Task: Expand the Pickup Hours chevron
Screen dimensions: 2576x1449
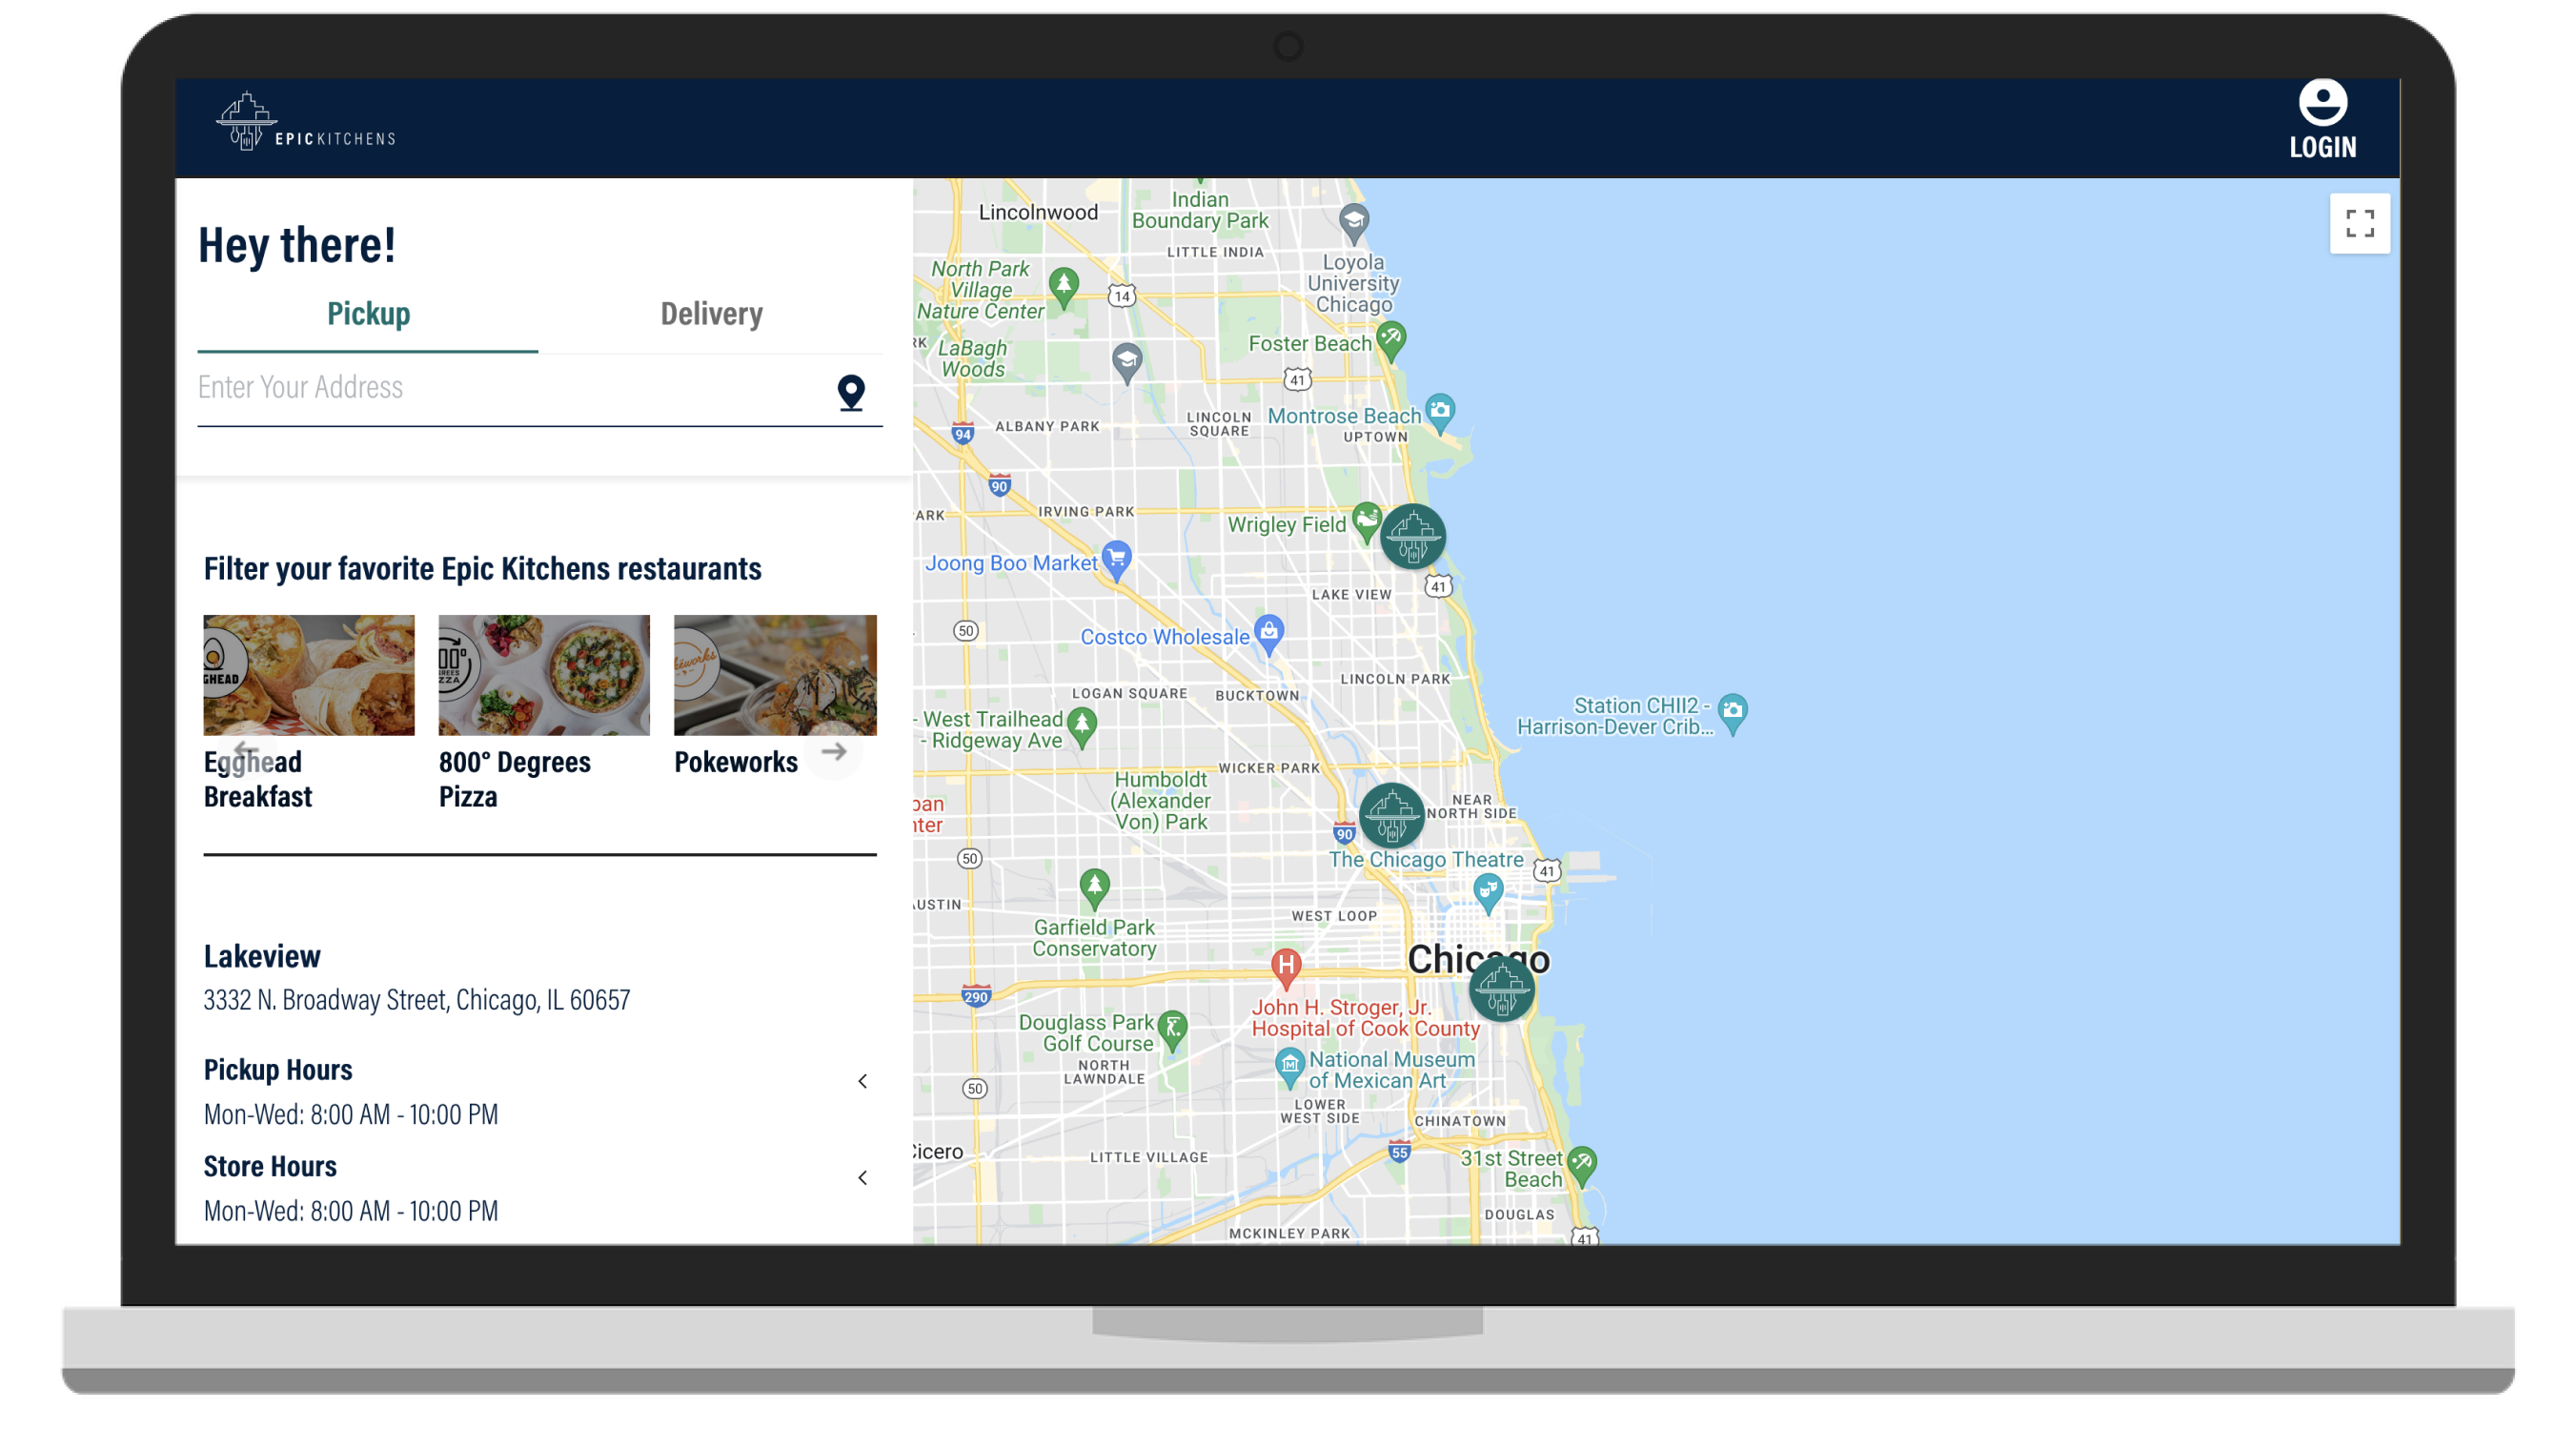Action: click(x=862, y=1081)
